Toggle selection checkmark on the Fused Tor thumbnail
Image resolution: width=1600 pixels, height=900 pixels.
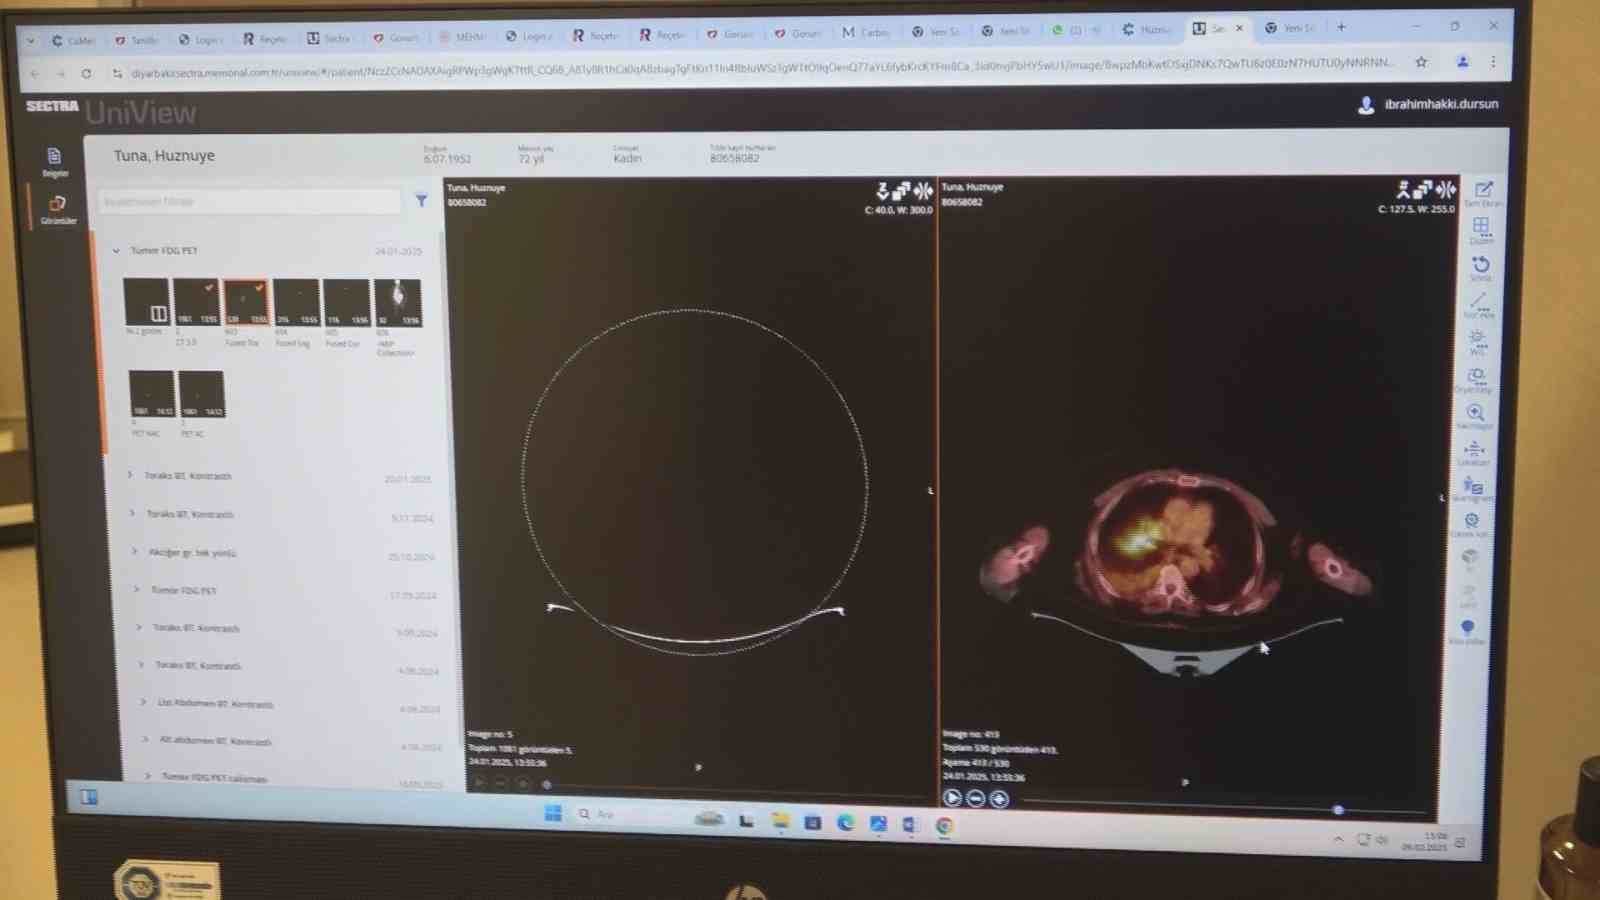[x=258, y=288]
